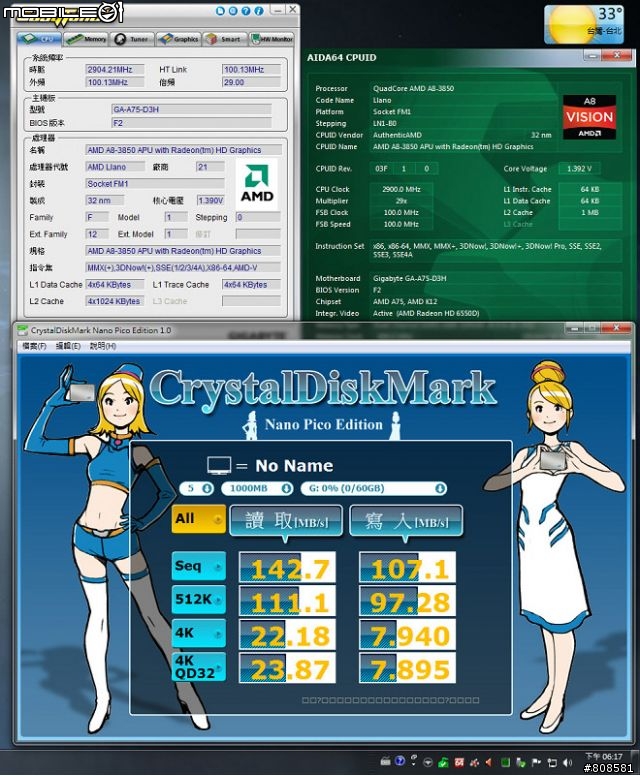Click the volume speaker tray icon
Viewport: 640px width, 776px height.
tap(567, 763)
